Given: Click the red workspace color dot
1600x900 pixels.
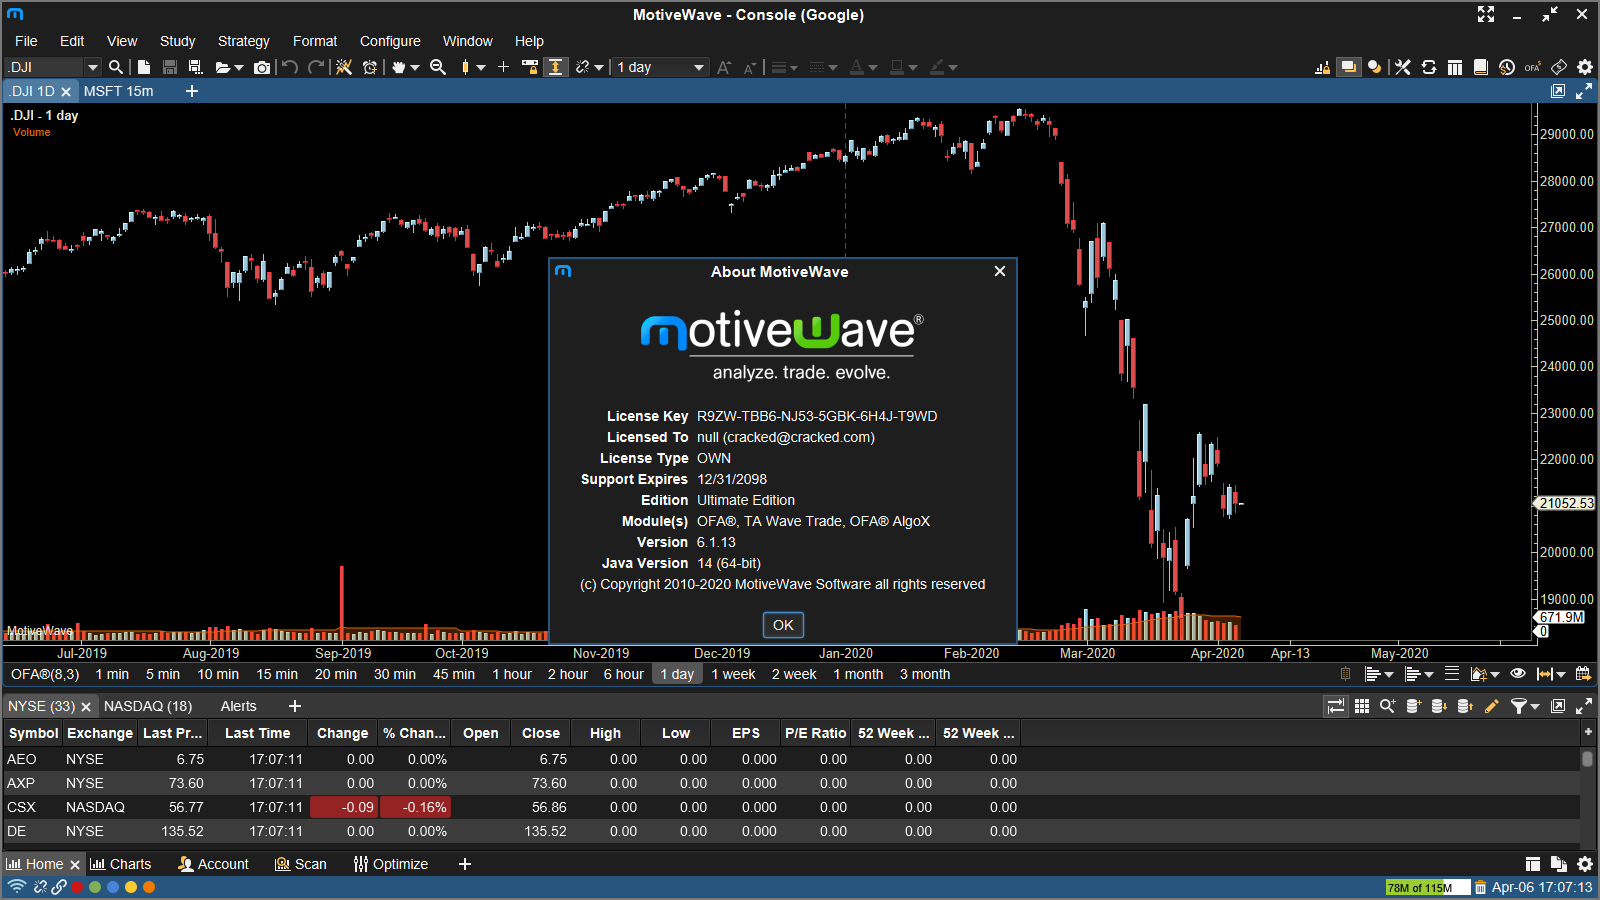Looking at the screenshot, I should [77, 887].
